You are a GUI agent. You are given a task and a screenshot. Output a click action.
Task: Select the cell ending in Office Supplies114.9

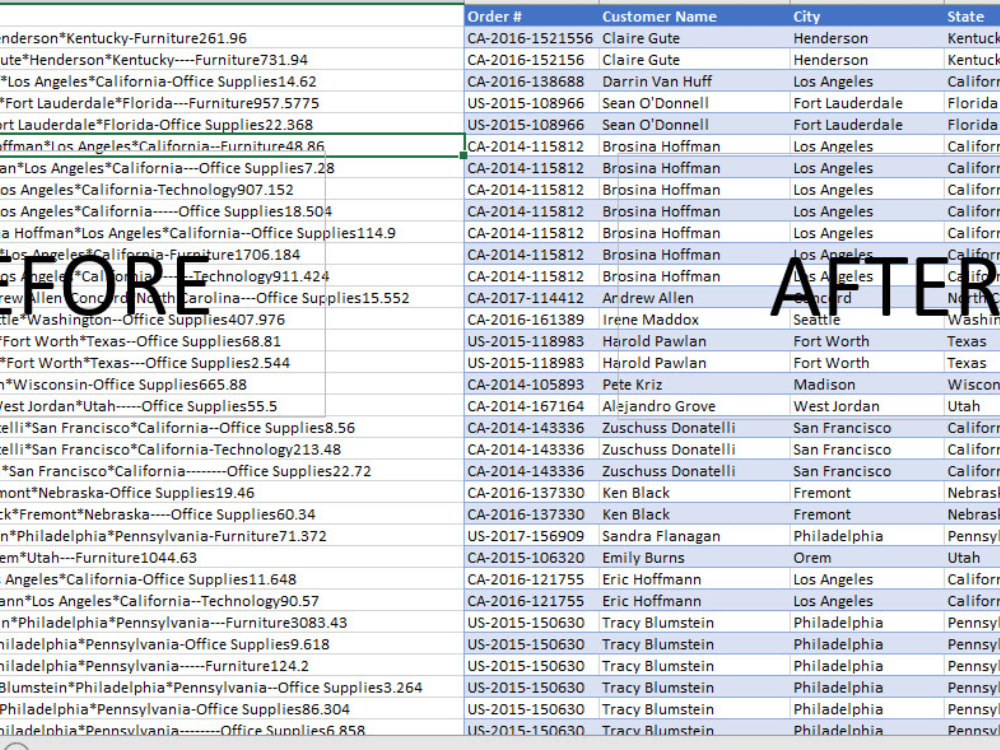232,233
